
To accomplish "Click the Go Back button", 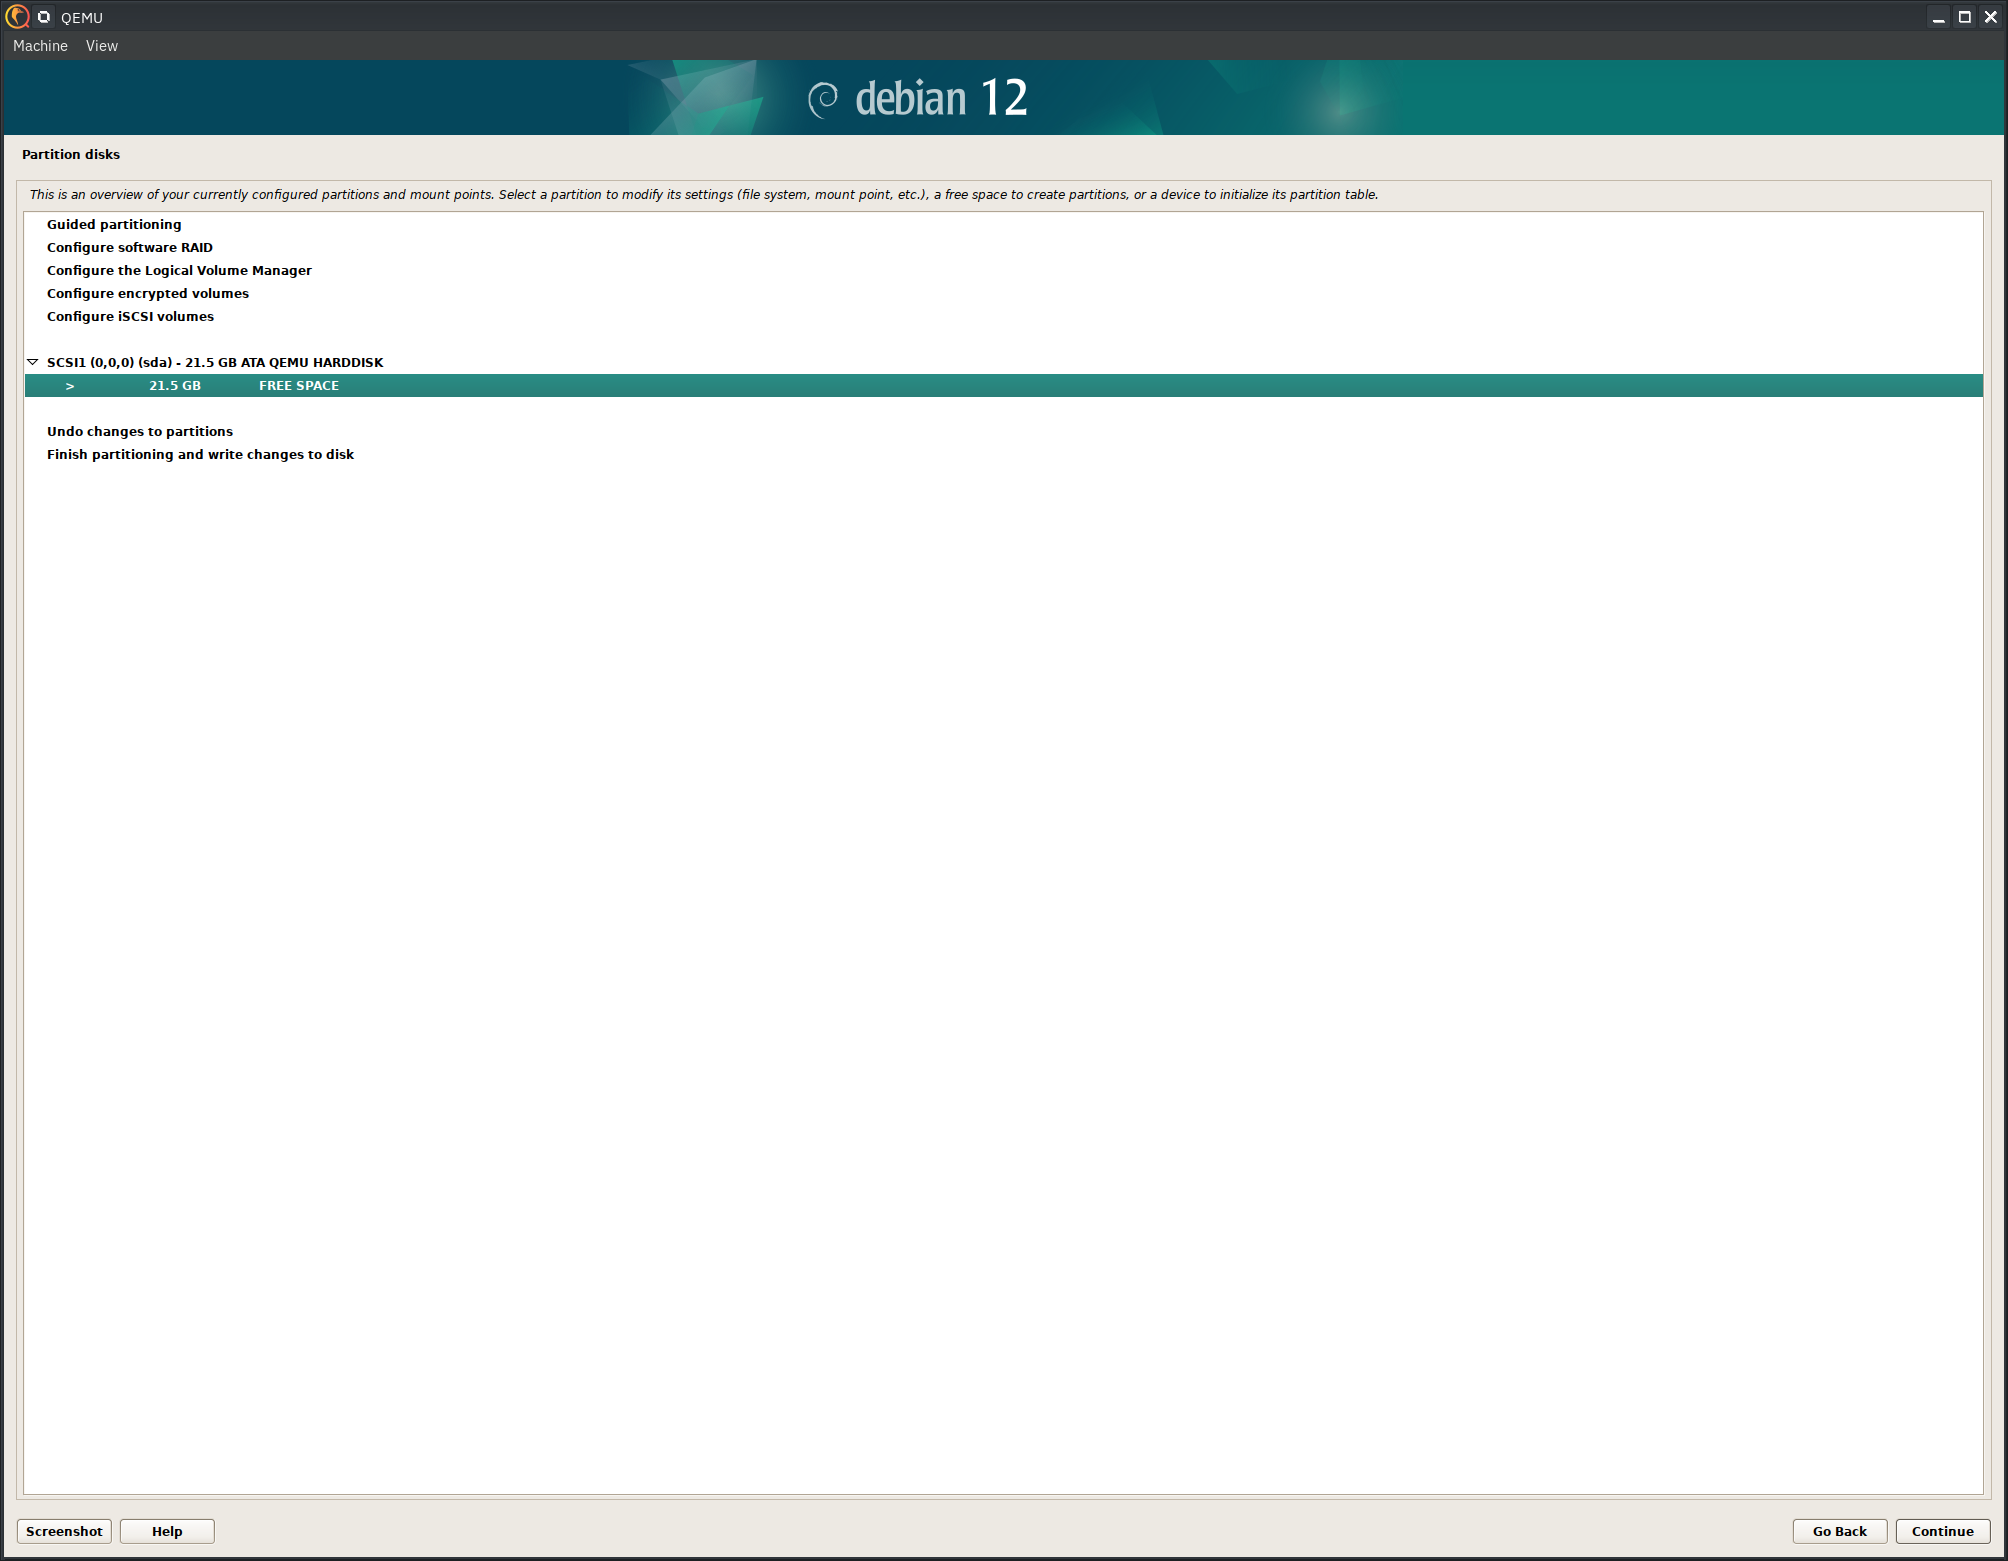I will [x=1840, y=1531].
